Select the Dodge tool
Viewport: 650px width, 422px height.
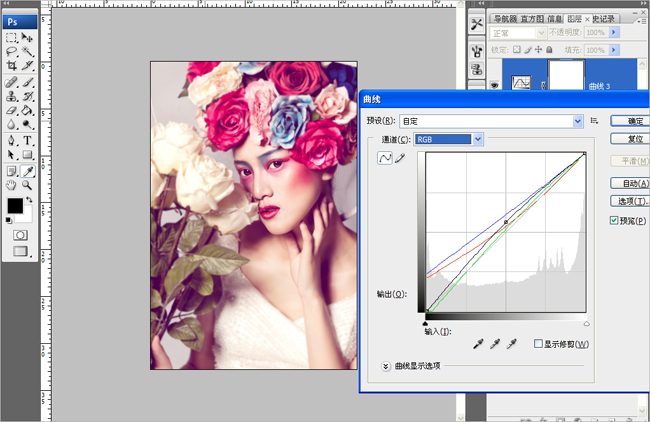(27, 124)
